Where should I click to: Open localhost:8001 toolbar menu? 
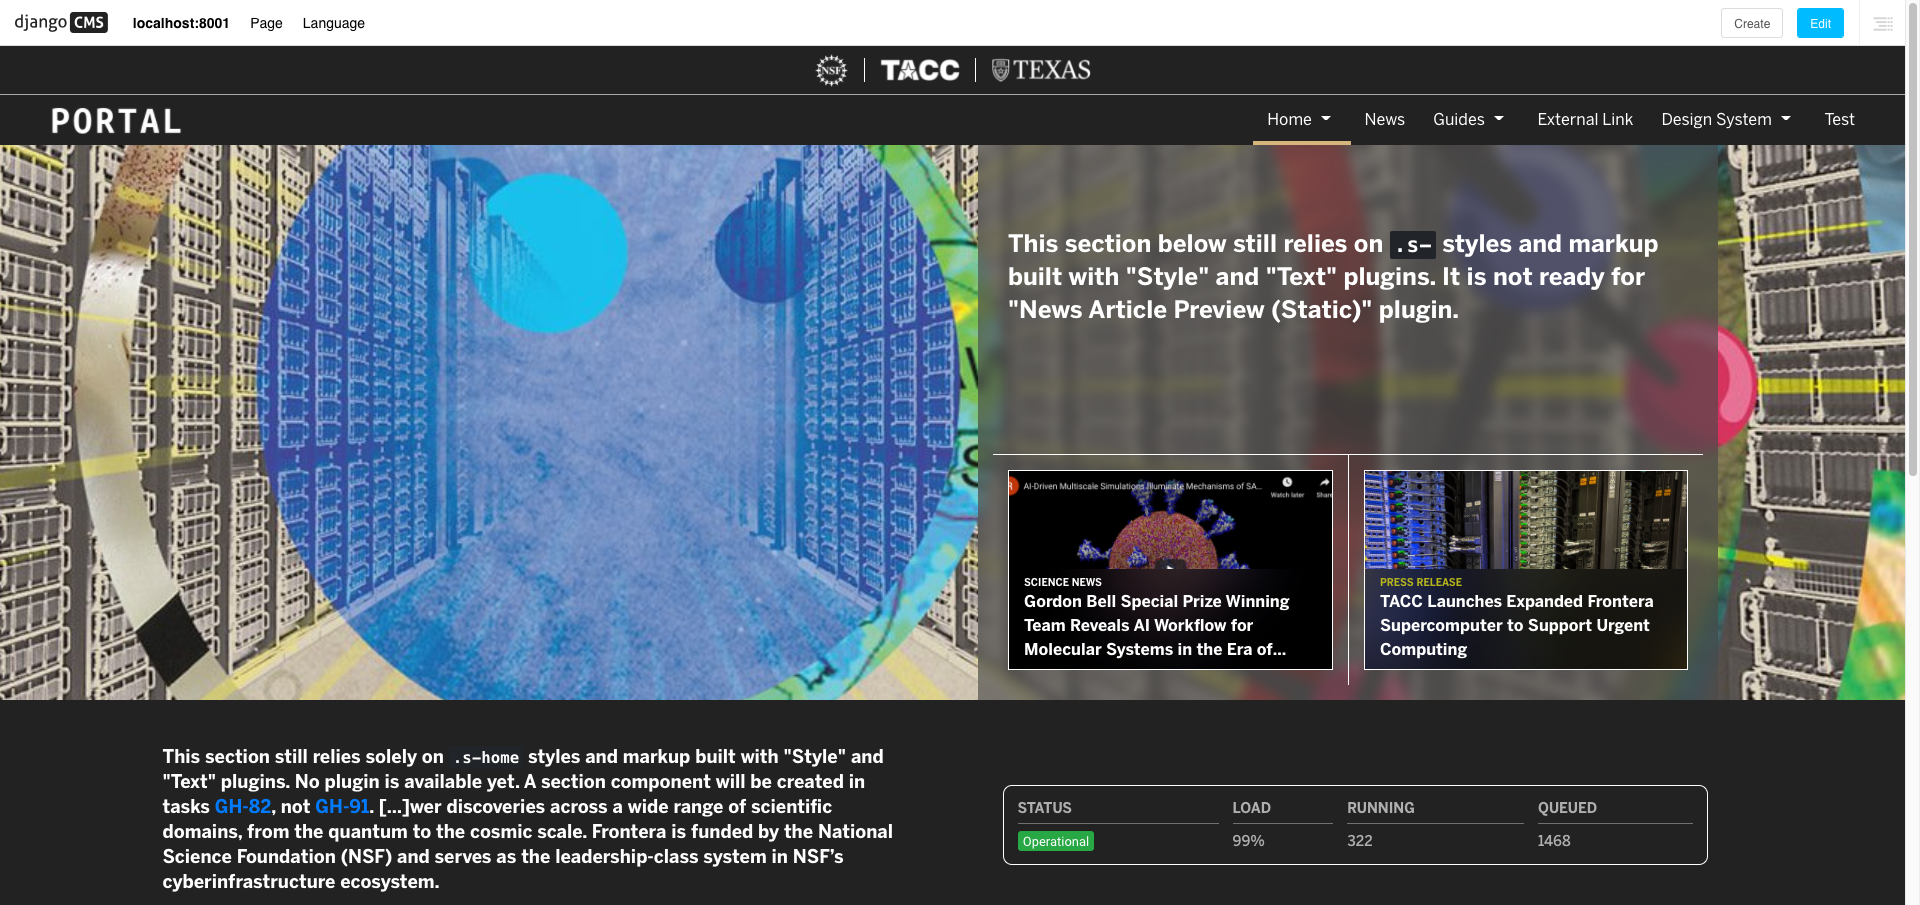pos(181,23)
